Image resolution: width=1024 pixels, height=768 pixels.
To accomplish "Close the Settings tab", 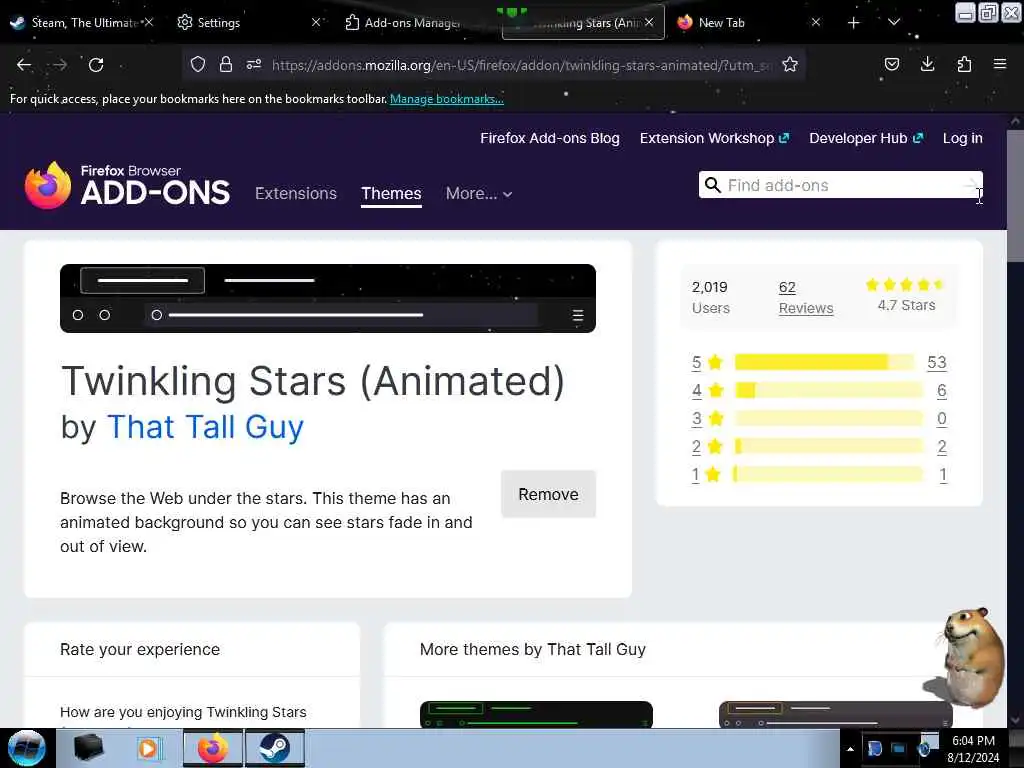I will (316, 22).
